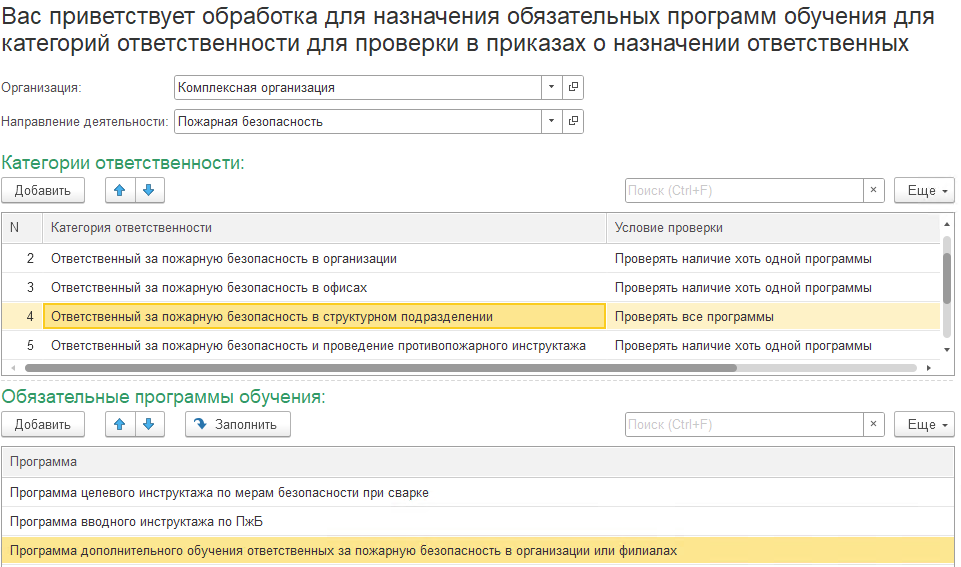Open the Направление деятельности open-form icon
961x567 pixels.
(x=573, y=121)
